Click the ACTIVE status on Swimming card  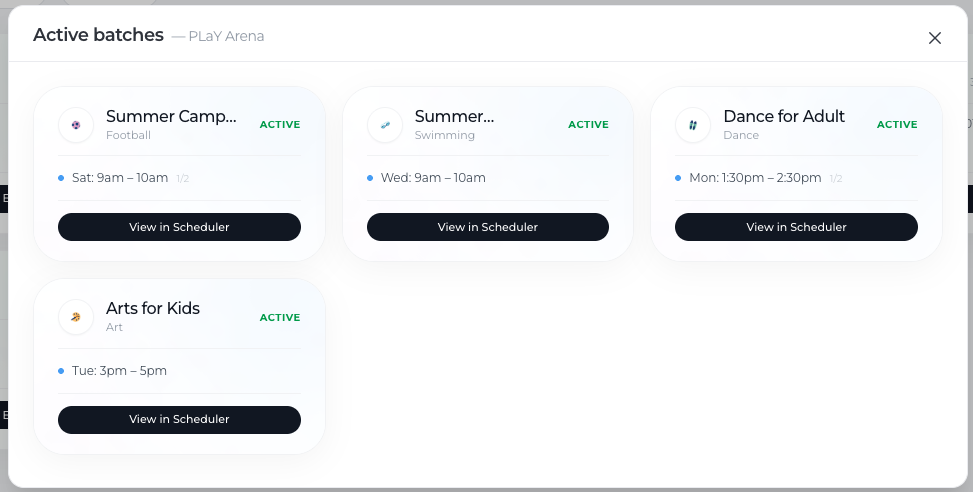coord(588,125)
